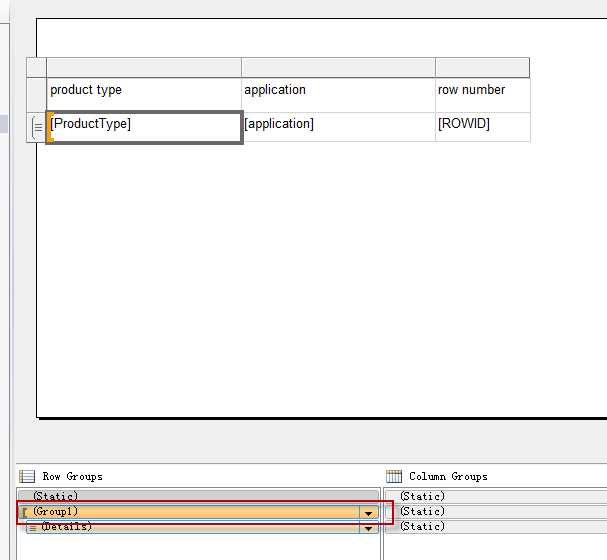This screenshot has width=607, height=560.
Task: Select the column handle above application
Action: (x=339, y=68)
